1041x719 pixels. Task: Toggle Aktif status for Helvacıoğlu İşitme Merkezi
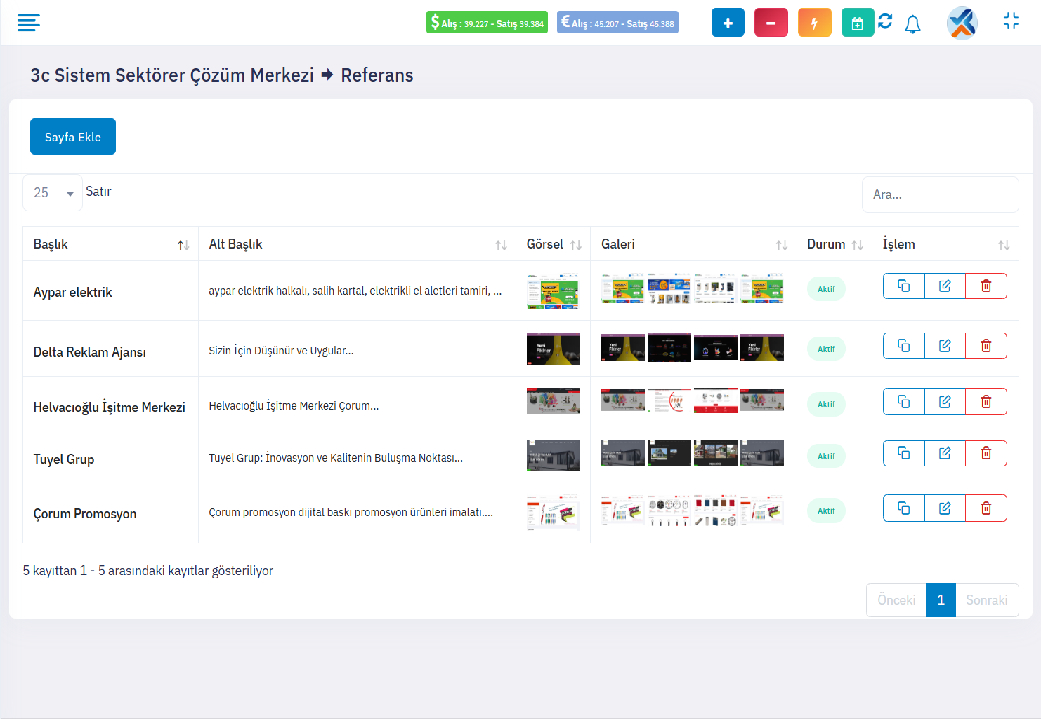pos(826,404)
